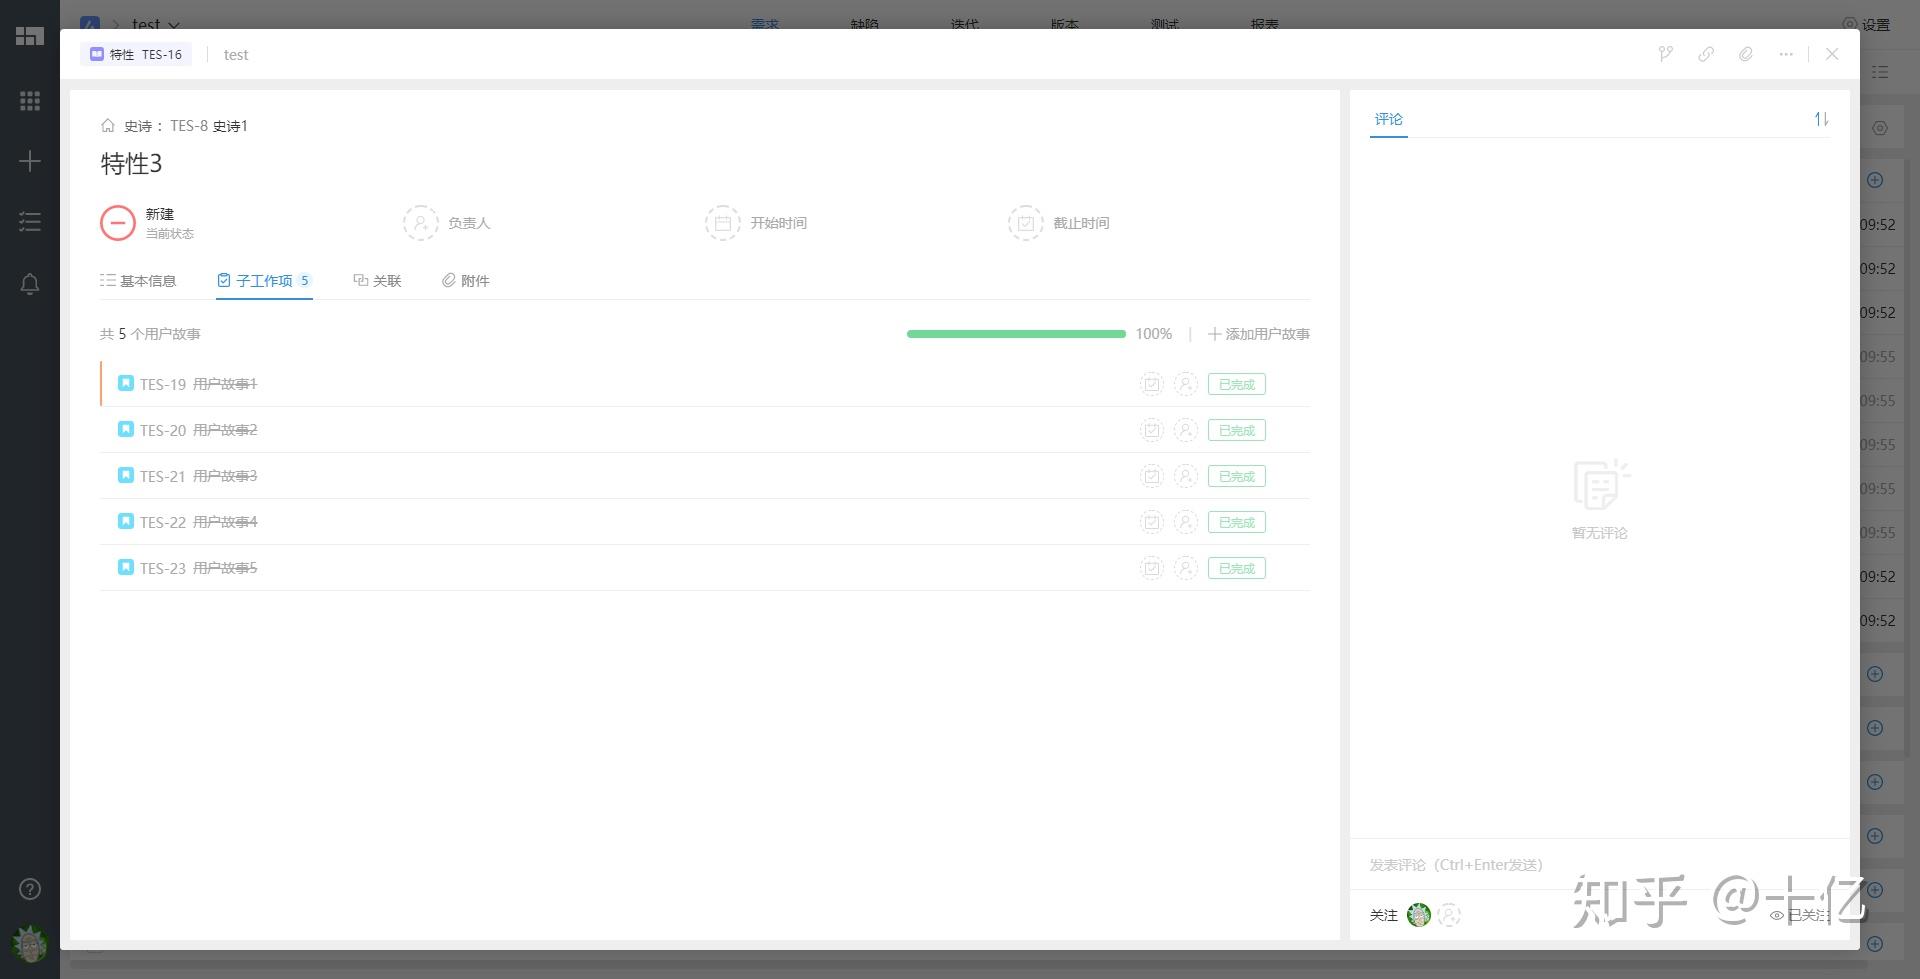1920x979 pixels.
Task: Change 已完成 status of TES-23
Action: pos(1237,568)
